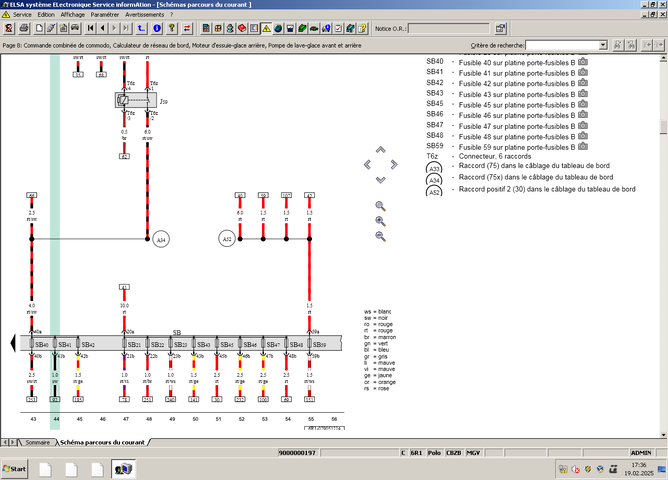The height and width of the screenshot is (480, 668).
Task: Pan the diagram right with arrow icon
Action: click(393, 165)
